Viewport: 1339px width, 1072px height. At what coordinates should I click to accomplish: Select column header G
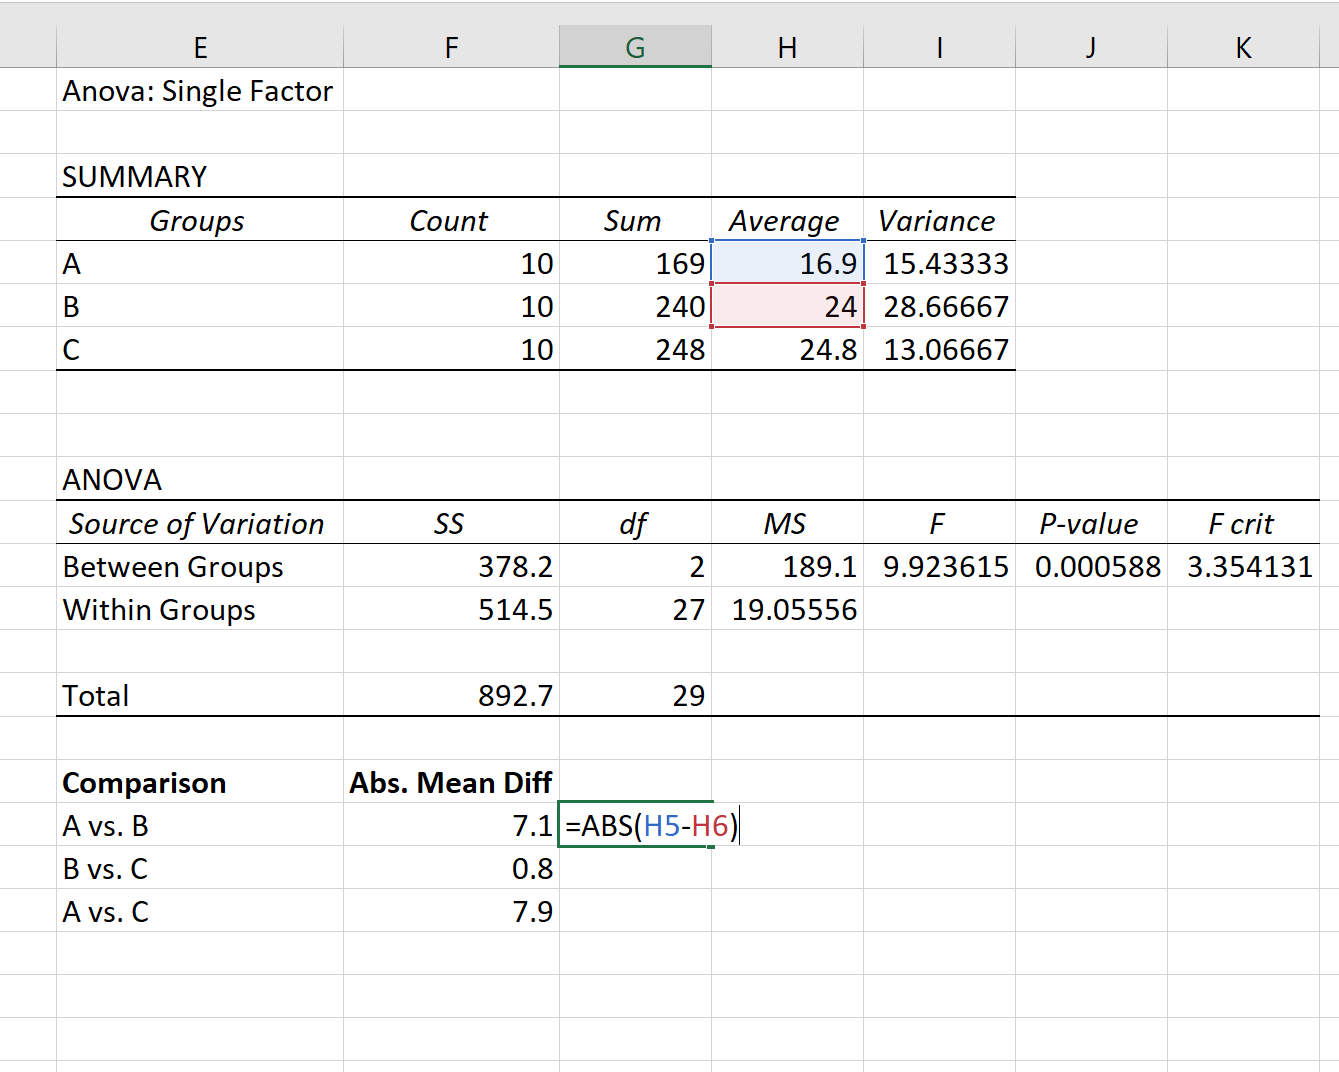[x=635, y=46]
